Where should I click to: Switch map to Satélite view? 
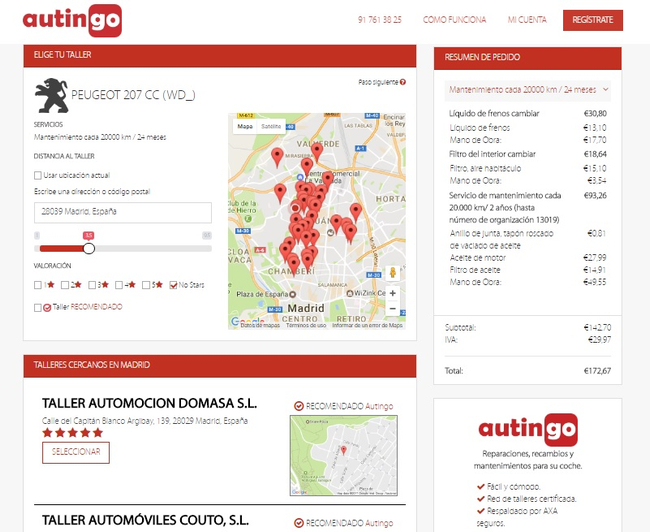[x=271, y=126]
